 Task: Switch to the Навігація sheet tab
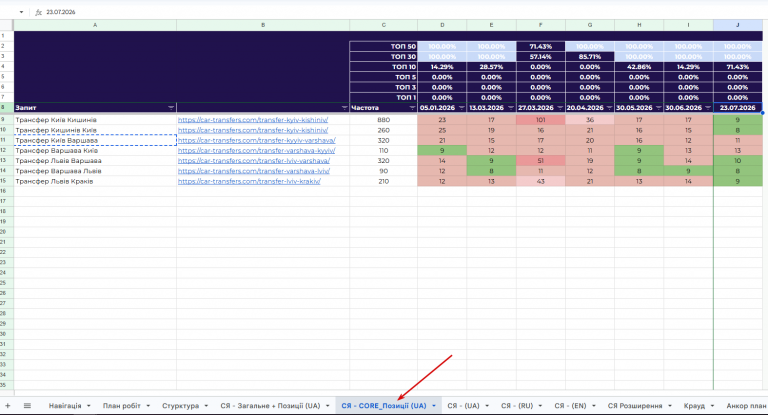[x=65, y=406]
